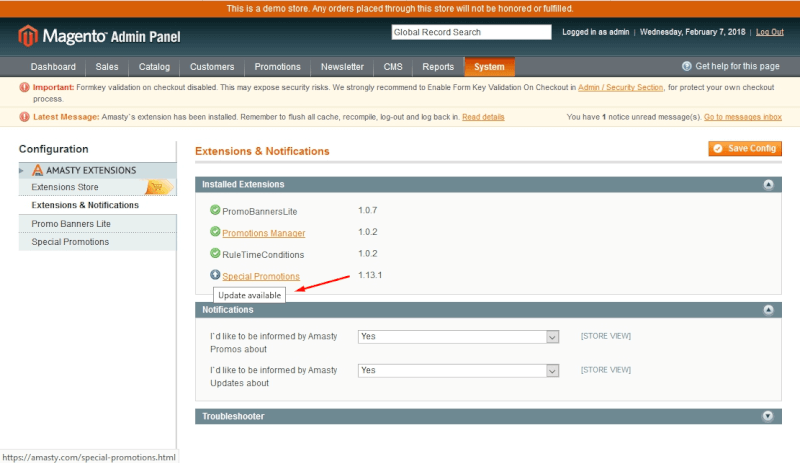This screenshot has width=800, height=463.
Task: Open the Sales menu
Action: pyautogui.click(x=107, y=67)
